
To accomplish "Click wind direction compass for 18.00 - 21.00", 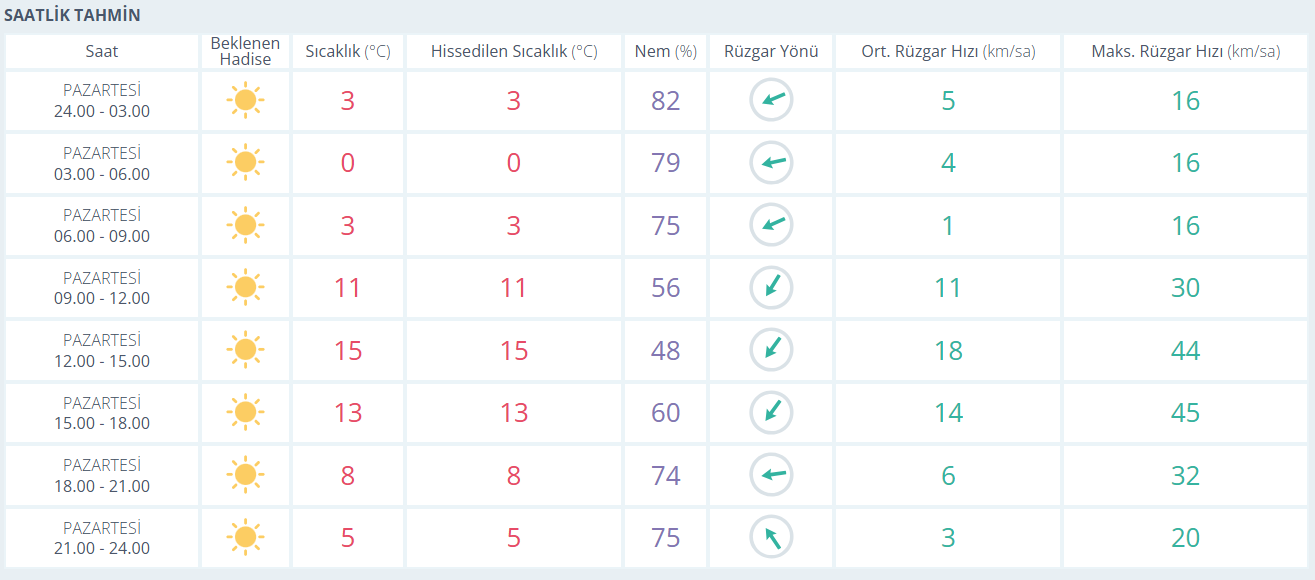I will point(771,475).
